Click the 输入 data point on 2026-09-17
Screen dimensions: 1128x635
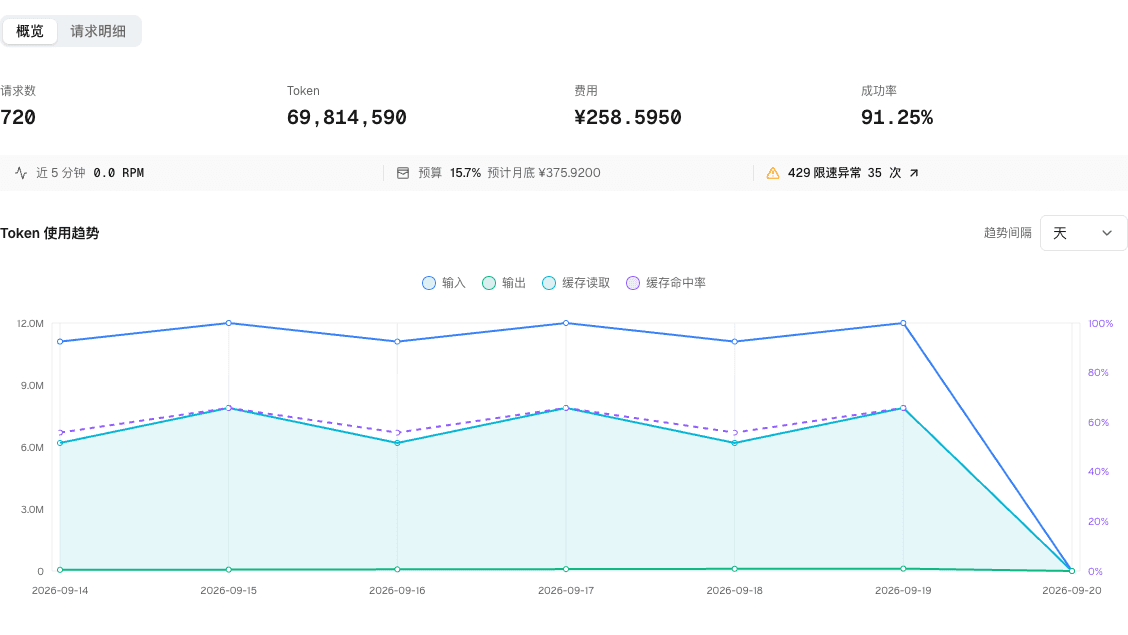(566, 323)
